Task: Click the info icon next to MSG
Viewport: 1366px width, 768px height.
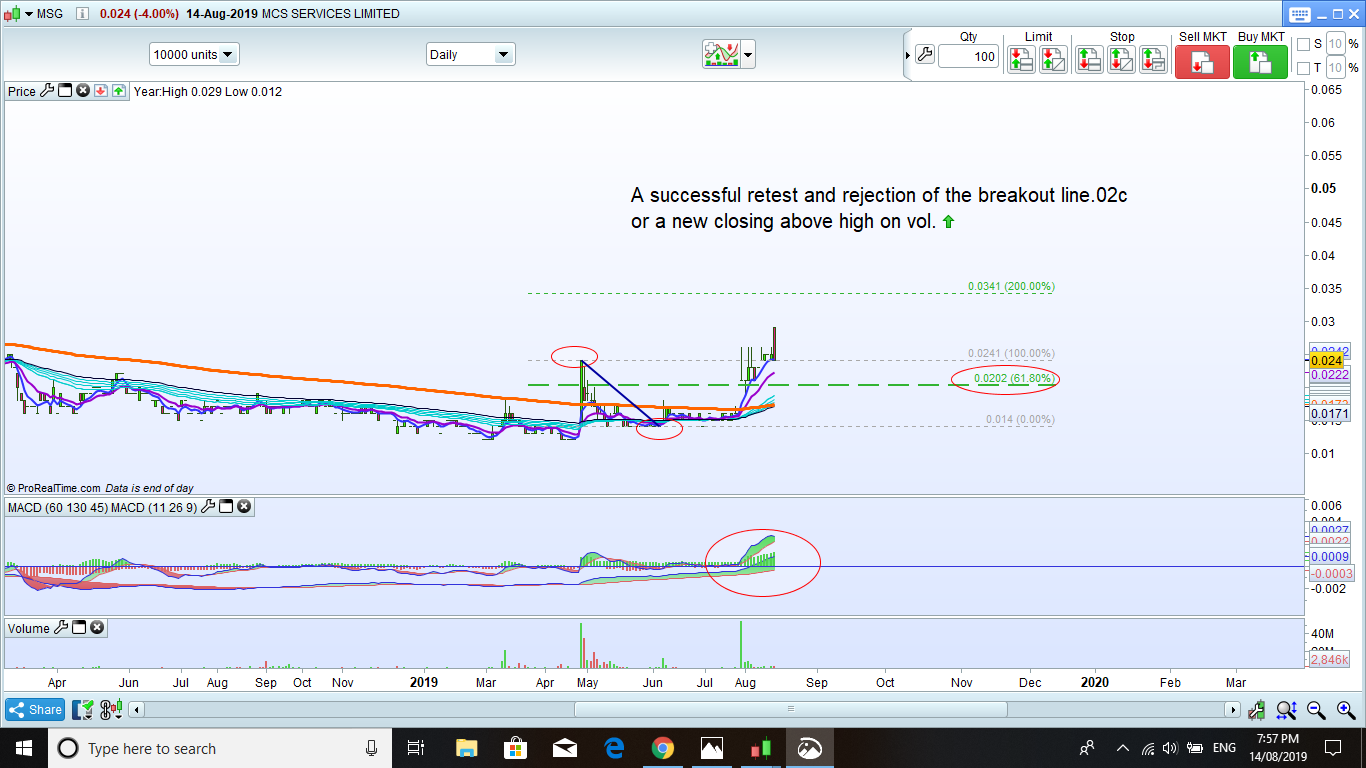Action: click(x=81, y=14)
